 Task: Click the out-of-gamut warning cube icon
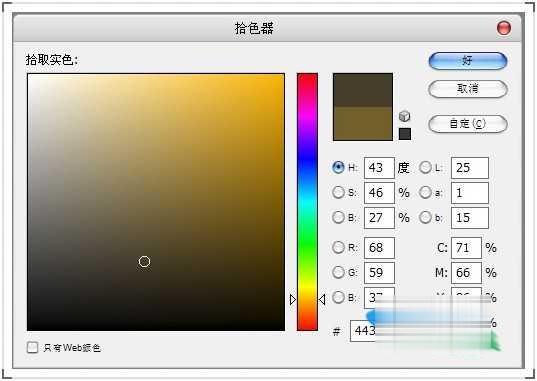404,116
